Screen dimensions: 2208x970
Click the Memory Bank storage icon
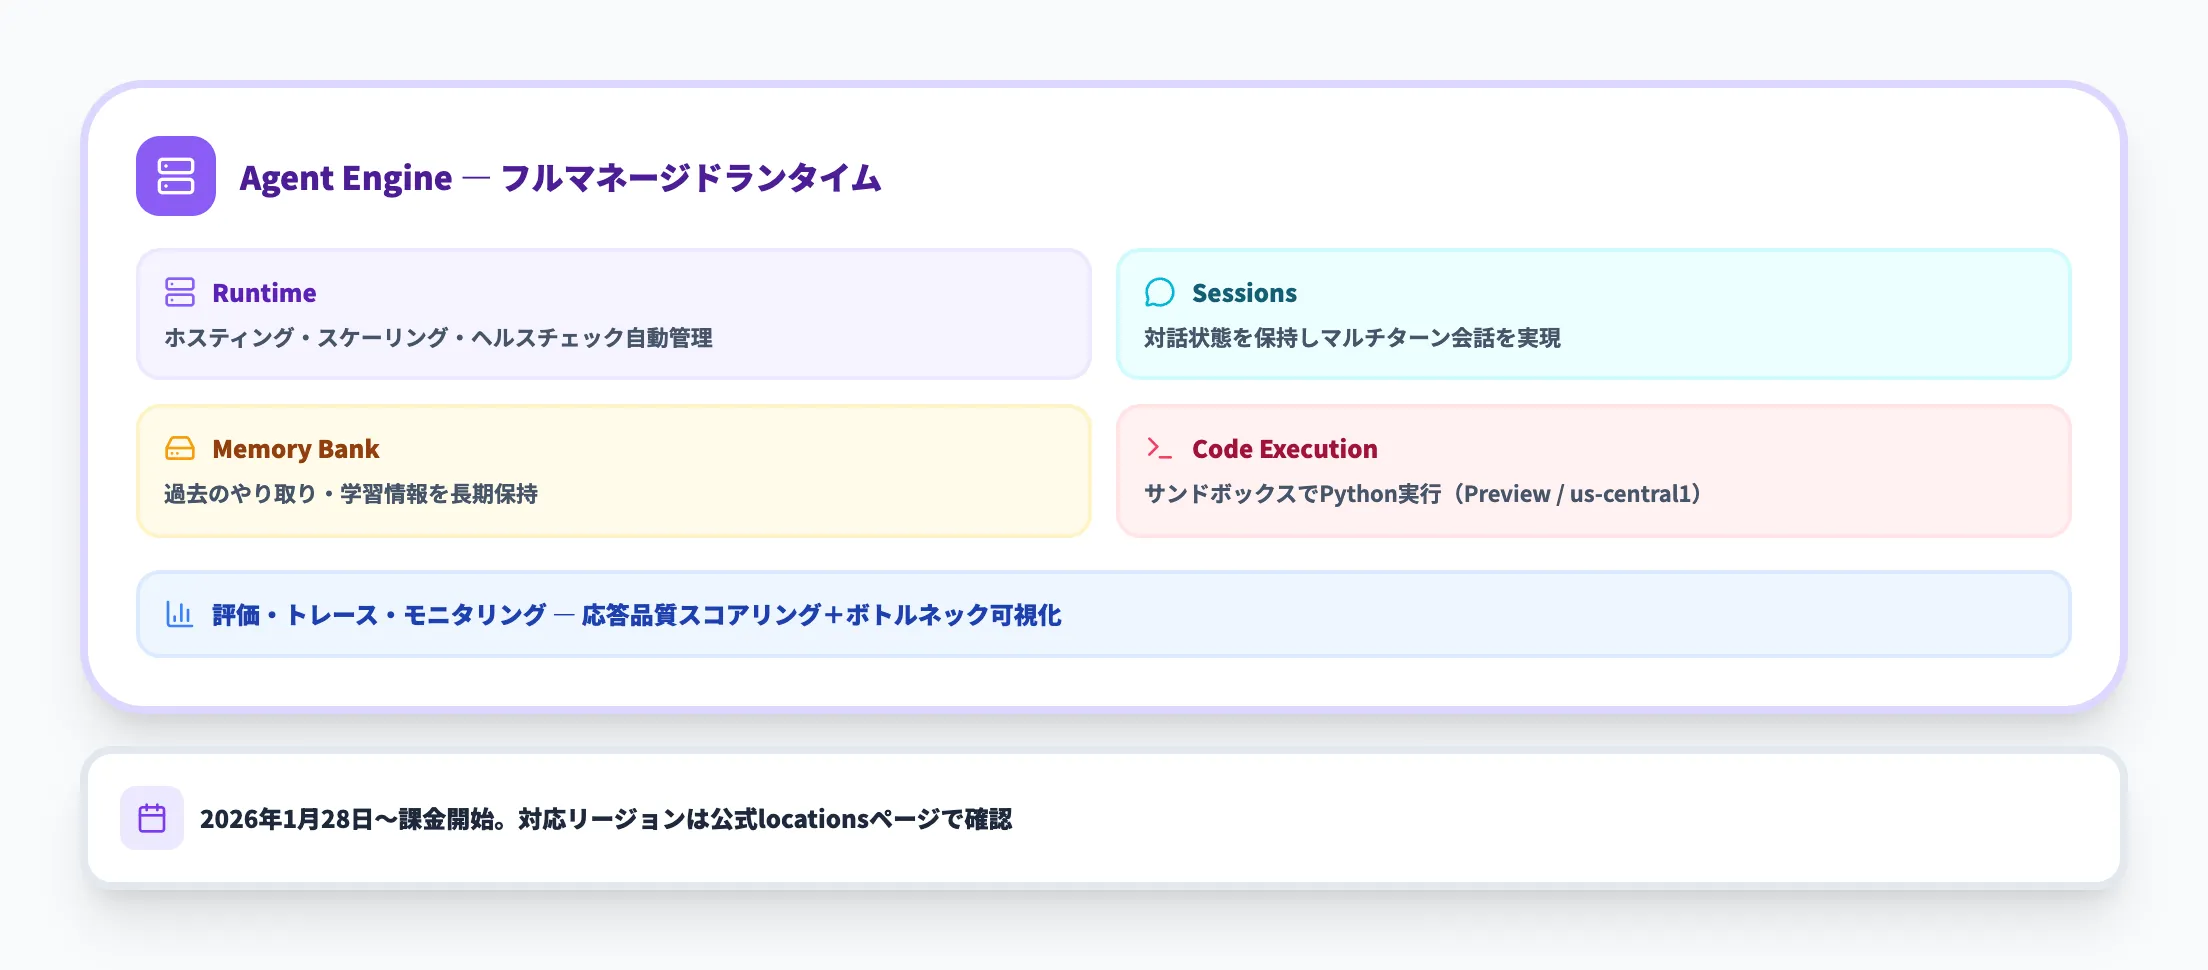coord(180,449)
